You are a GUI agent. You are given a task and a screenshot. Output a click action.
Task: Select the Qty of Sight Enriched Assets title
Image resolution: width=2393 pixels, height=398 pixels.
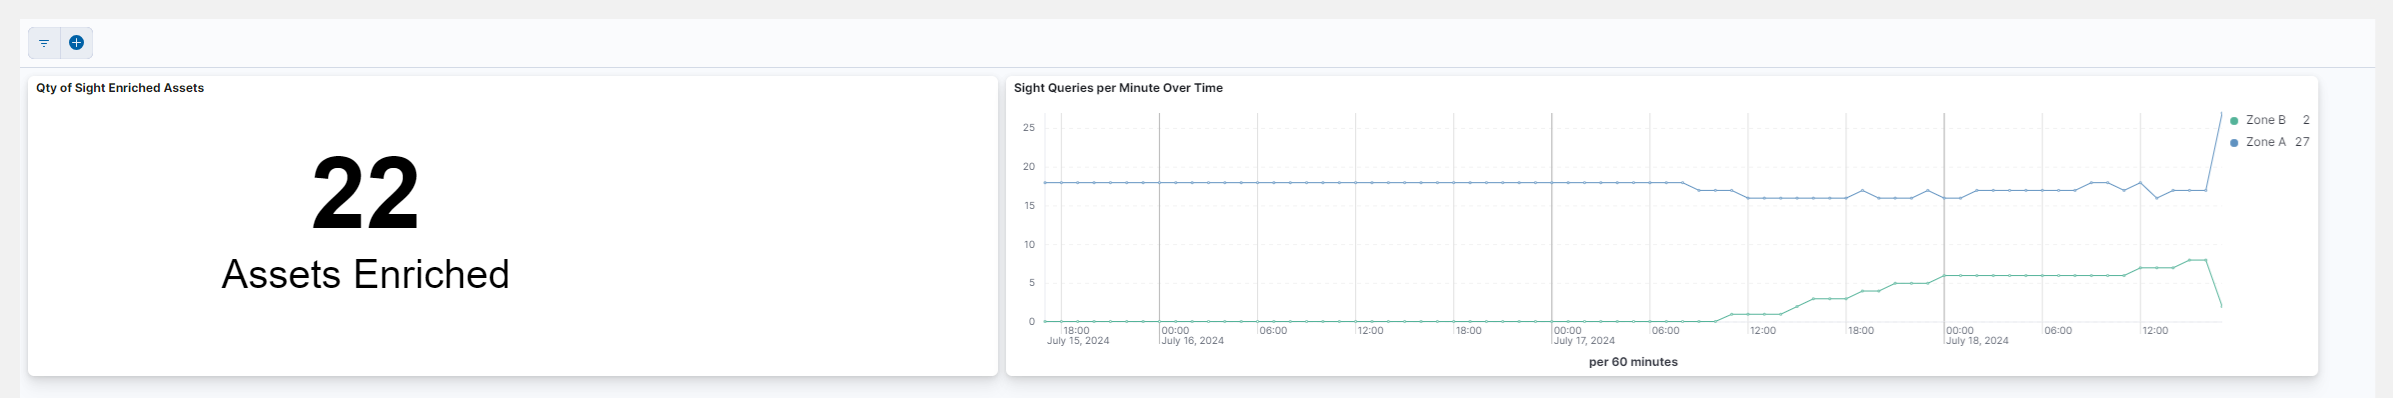click(120, 88)
